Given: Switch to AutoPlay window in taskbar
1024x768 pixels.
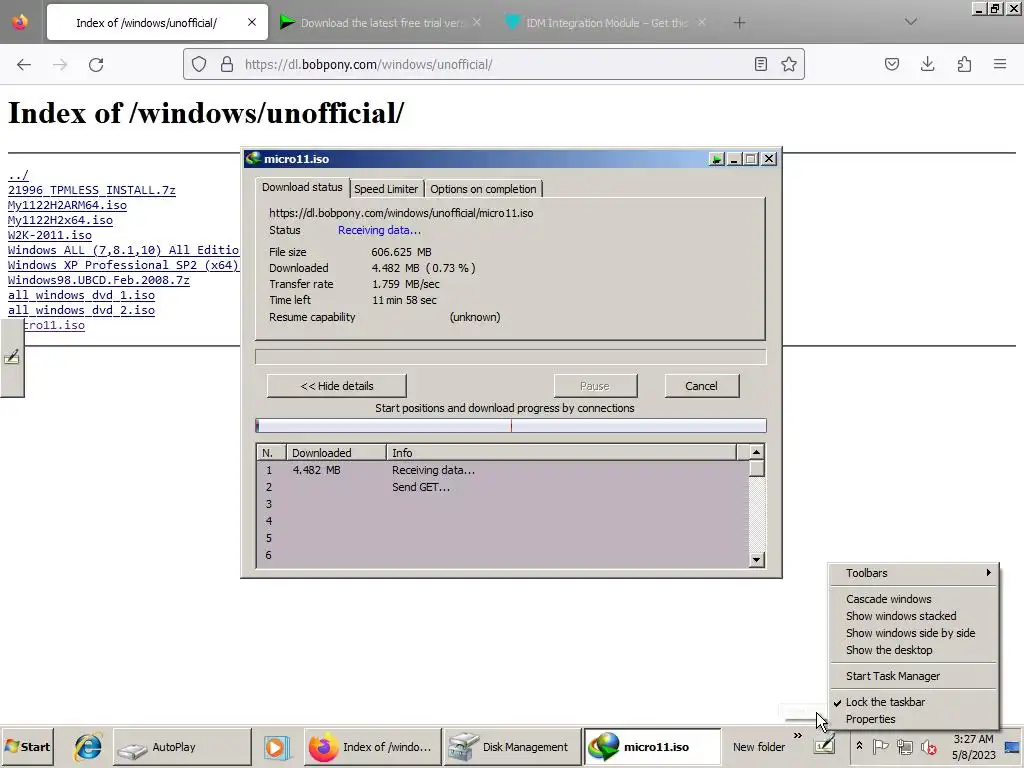Looking at the screenshot, I should coord(182,747).
